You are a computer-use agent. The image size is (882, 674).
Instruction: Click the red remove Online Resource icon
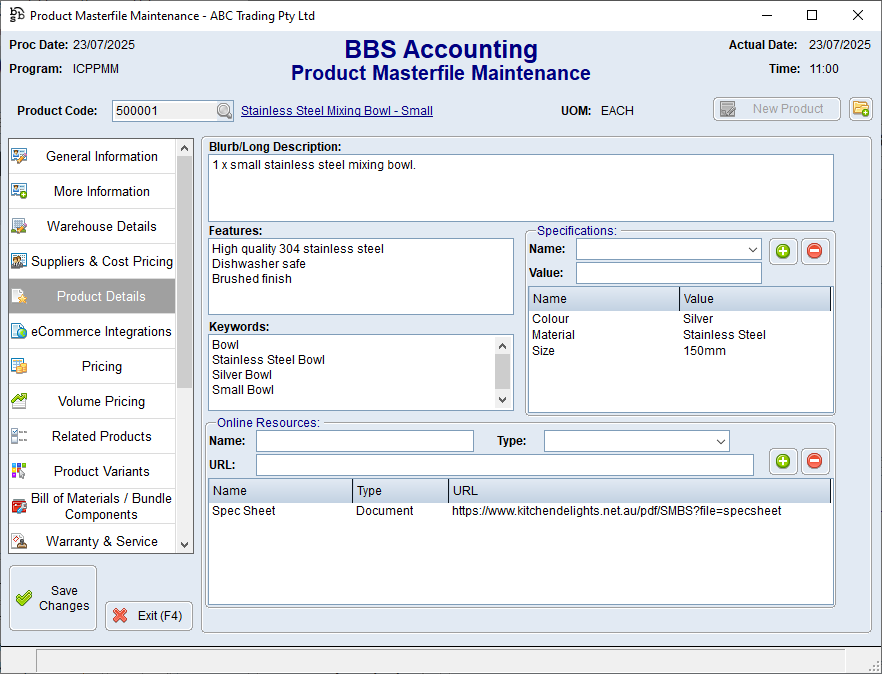814,461
